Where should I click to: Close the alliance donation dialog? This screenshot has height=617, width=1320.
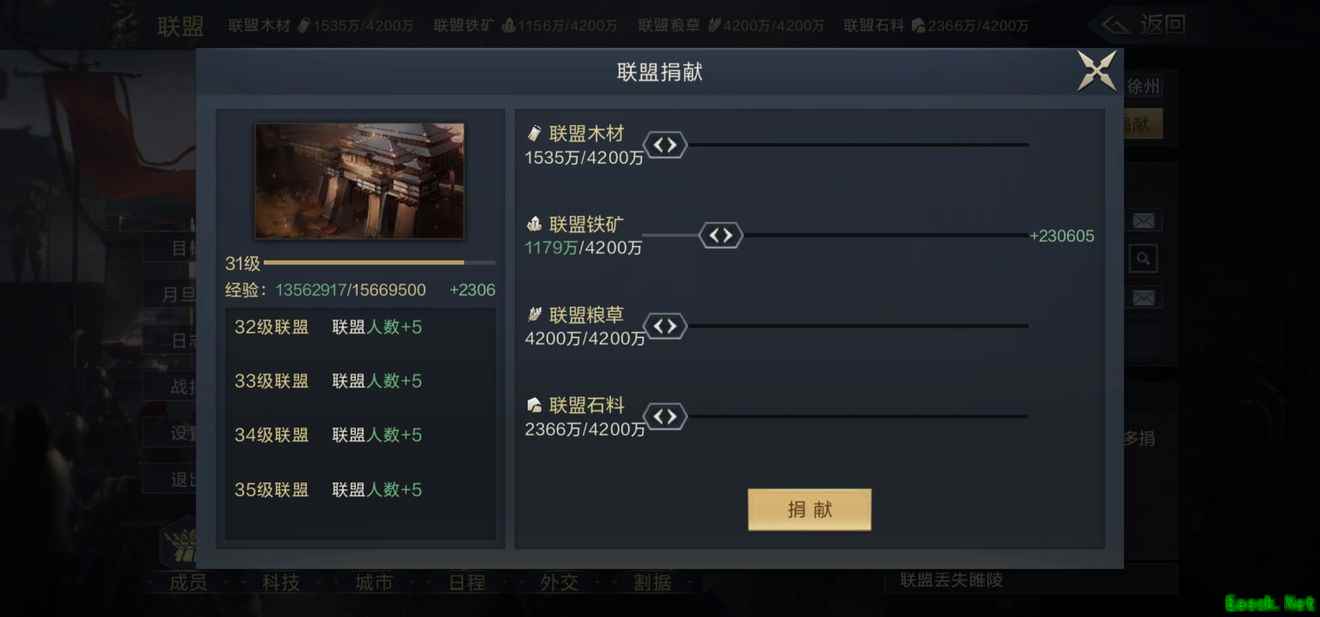pos(1096,71)
